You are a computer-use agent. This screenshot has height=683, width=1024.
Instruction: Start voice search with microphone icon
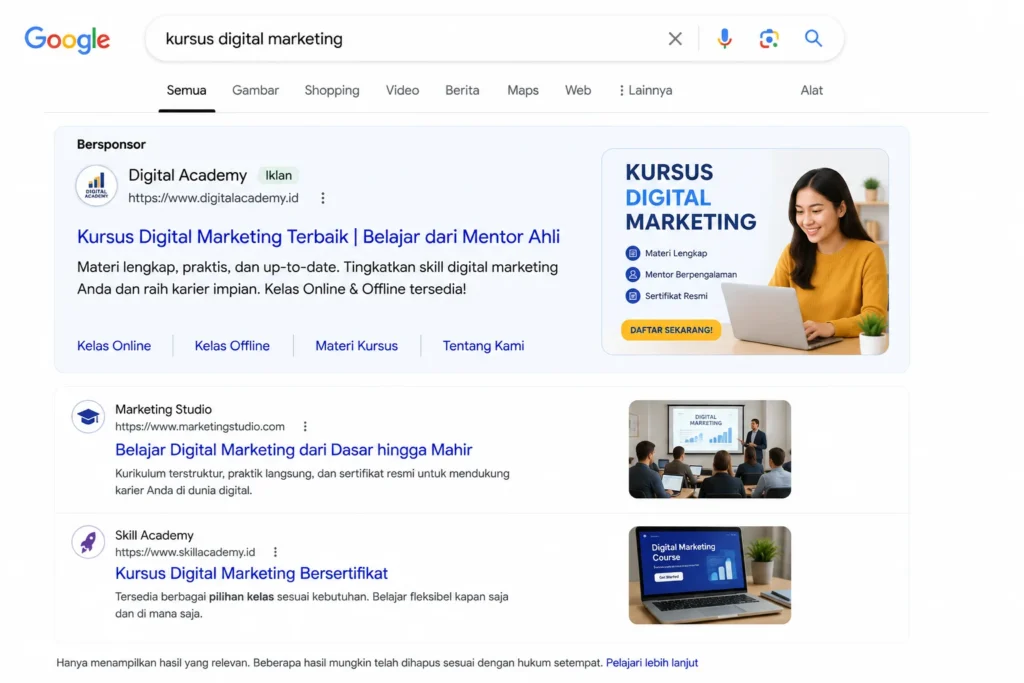(724, 39)
